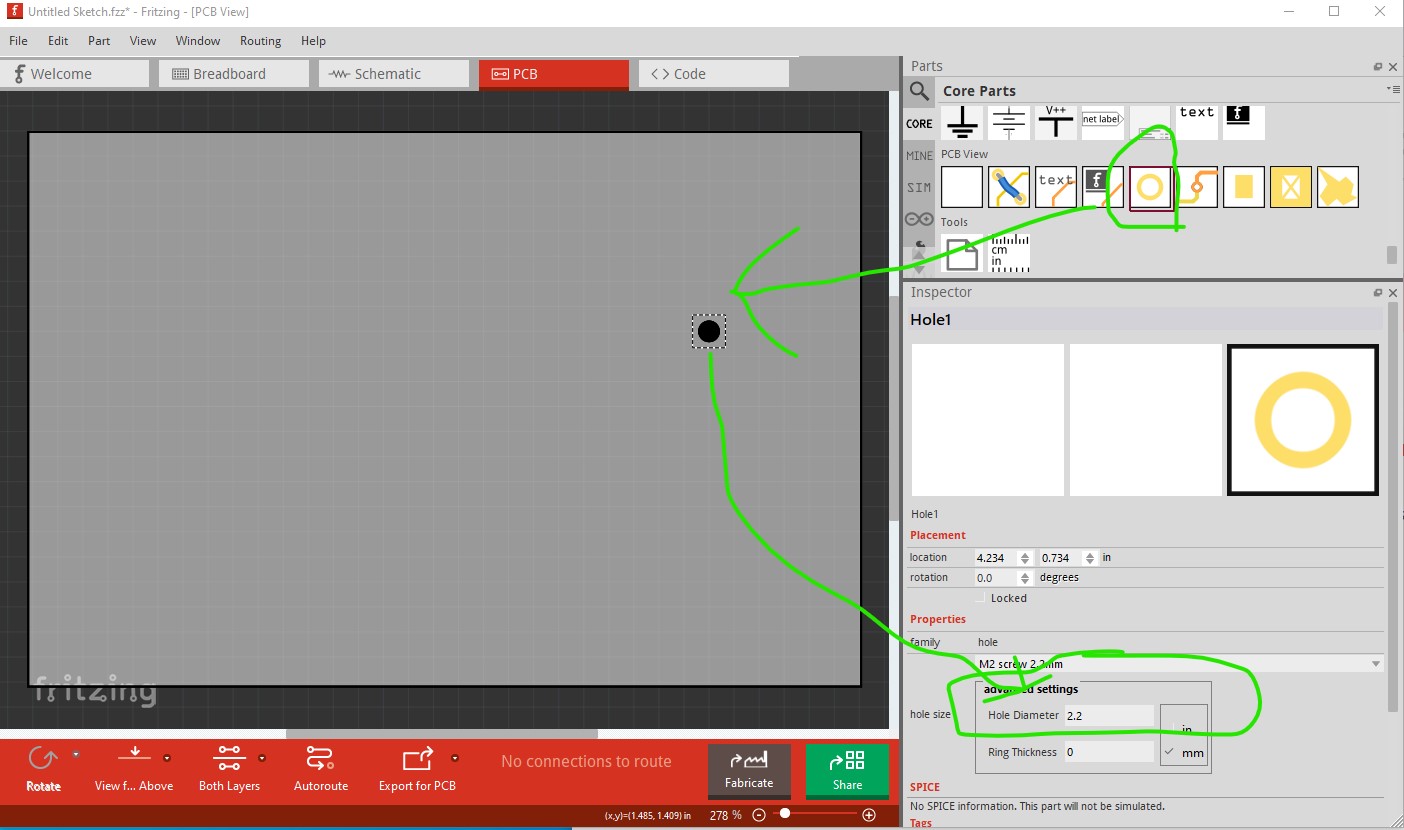Click the green Share button
The width and height of the screenshot is (1404, 830).
(x=847, y=771)
